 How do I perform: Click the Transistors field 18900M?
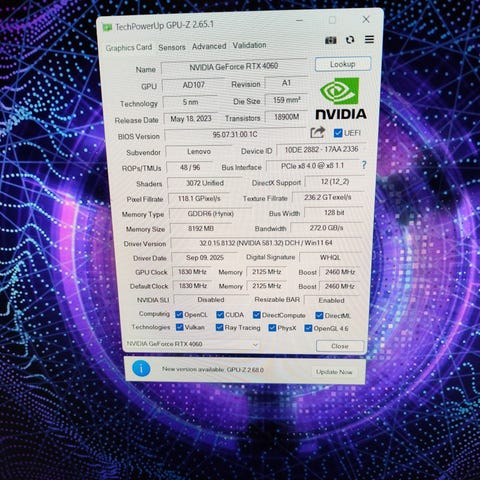(x=286, y=117)
